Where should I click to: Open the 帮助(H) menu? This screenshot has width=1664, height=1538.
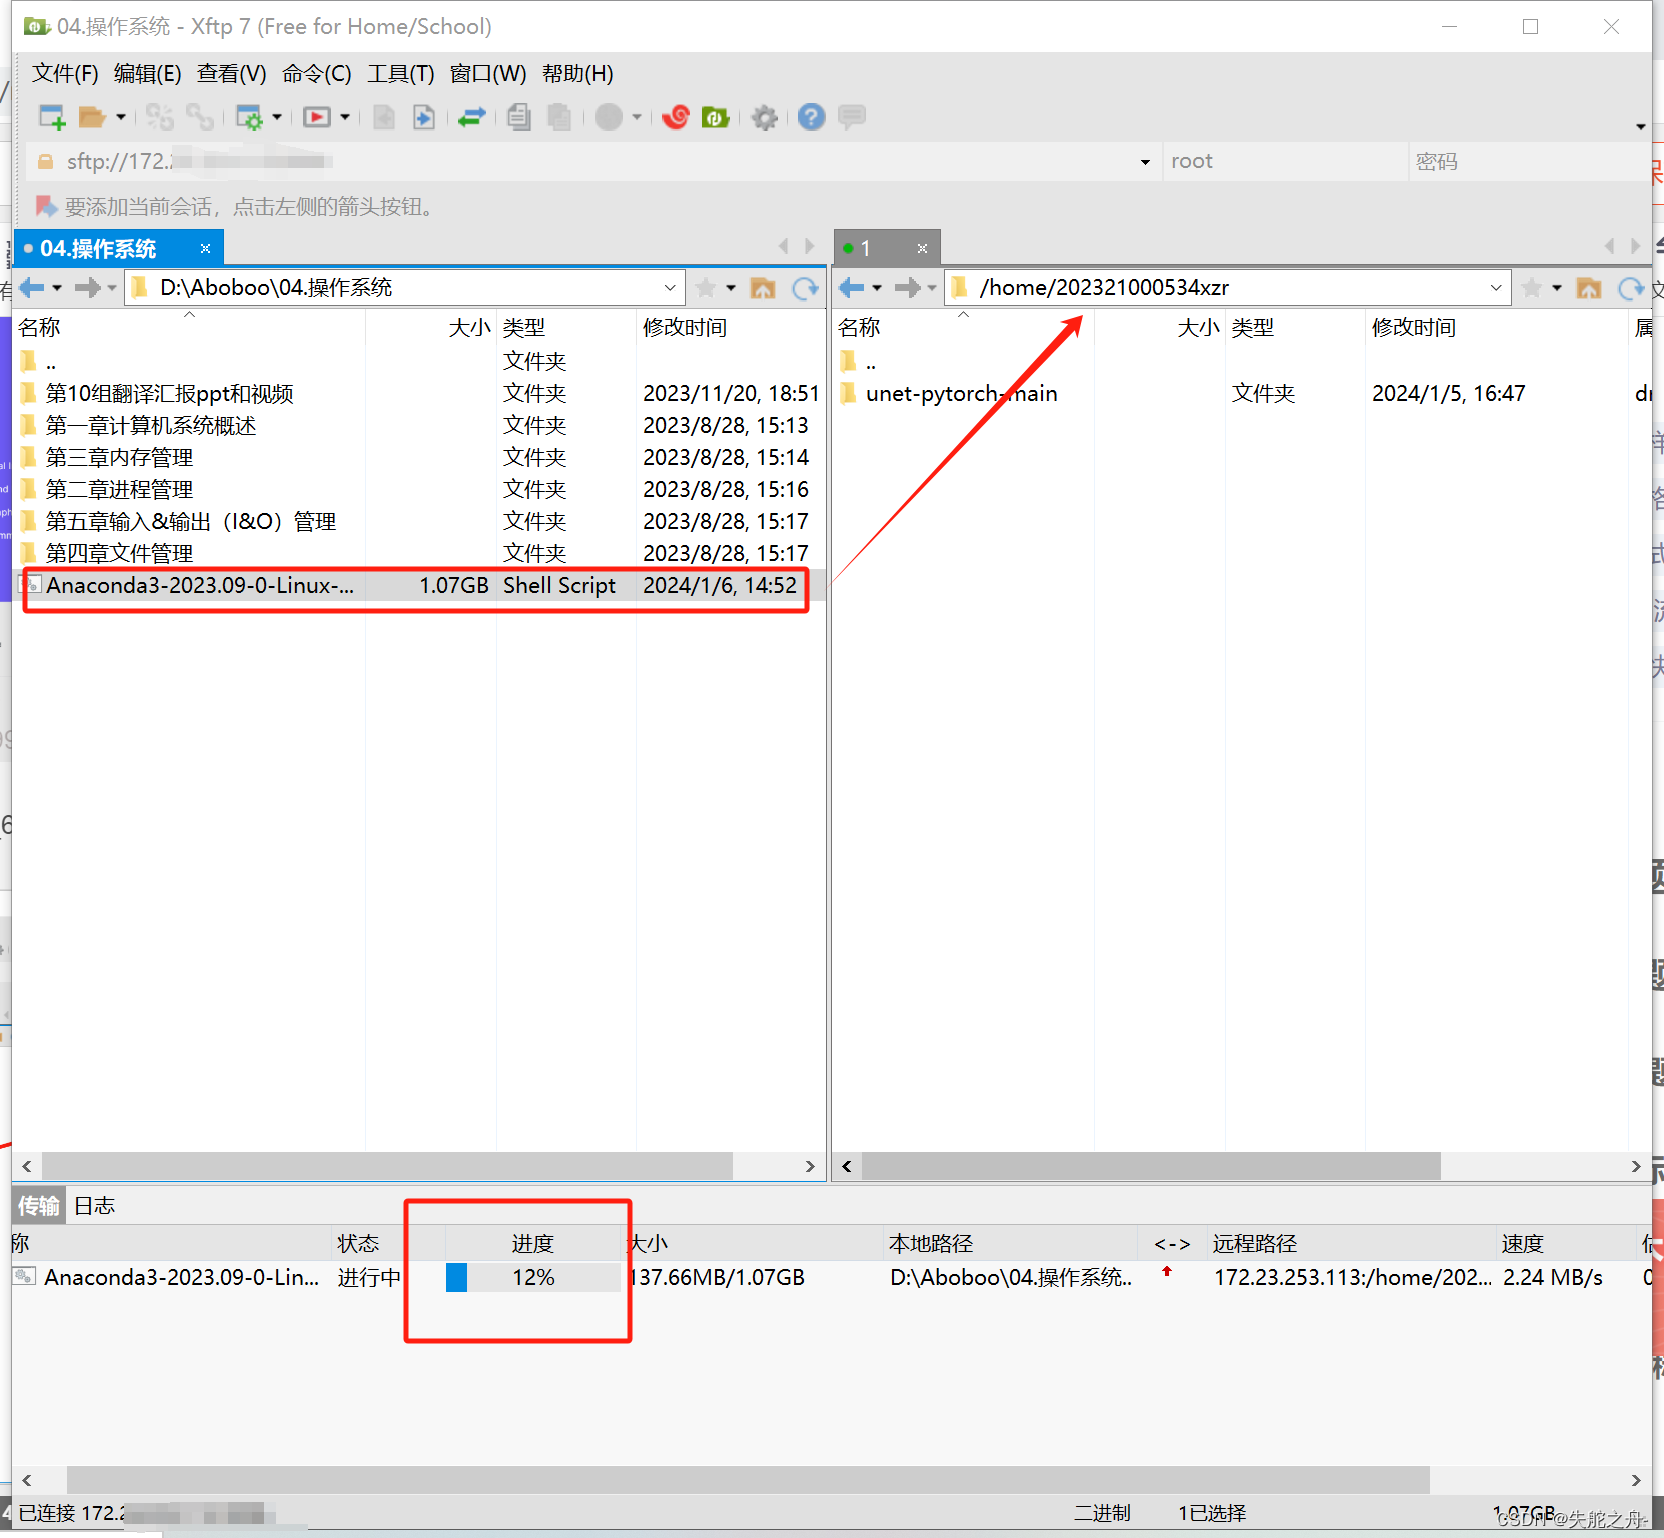coord(578,73)
